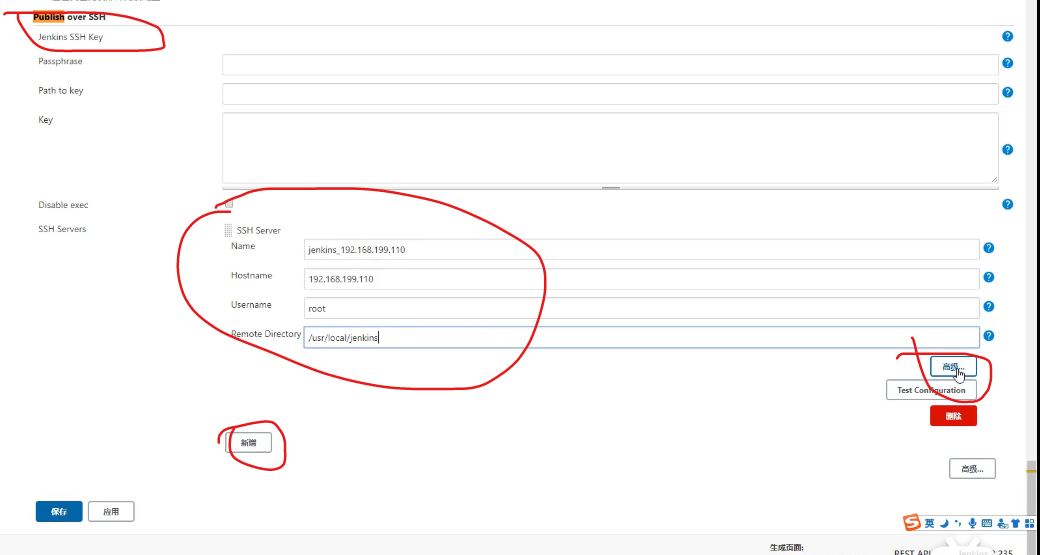Show help for Remote Directory field
1040x555 pixels.
coord(988,336)
